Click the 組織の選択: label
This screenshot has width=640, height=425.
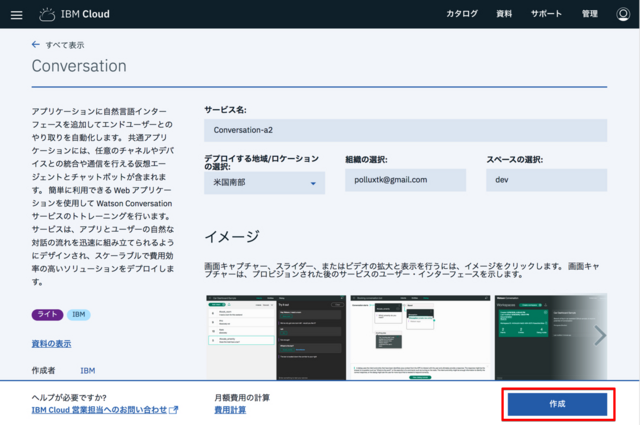(x=366, y=160)
